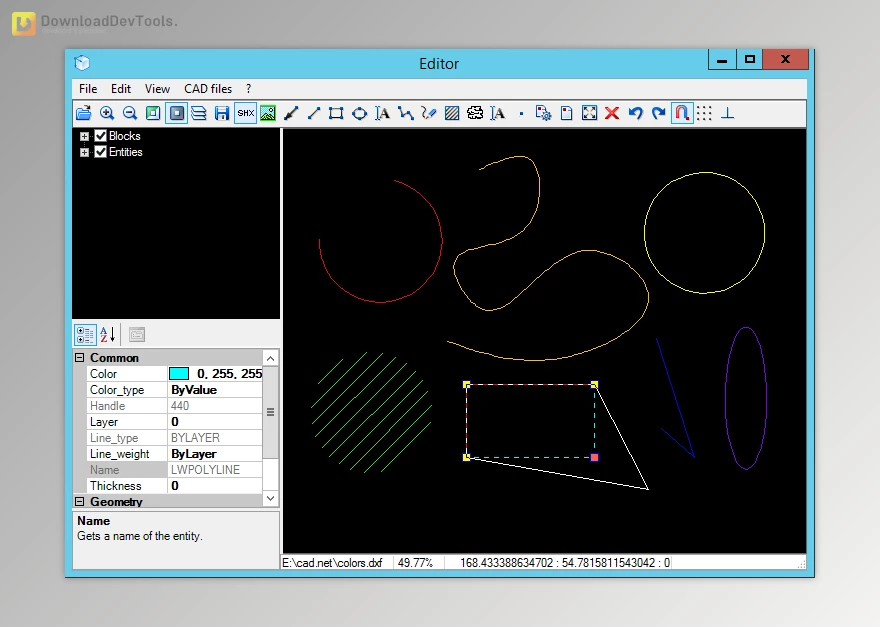880x627 pixels.
Task: Open a file with the folder icon
Action: click(84, 113)
